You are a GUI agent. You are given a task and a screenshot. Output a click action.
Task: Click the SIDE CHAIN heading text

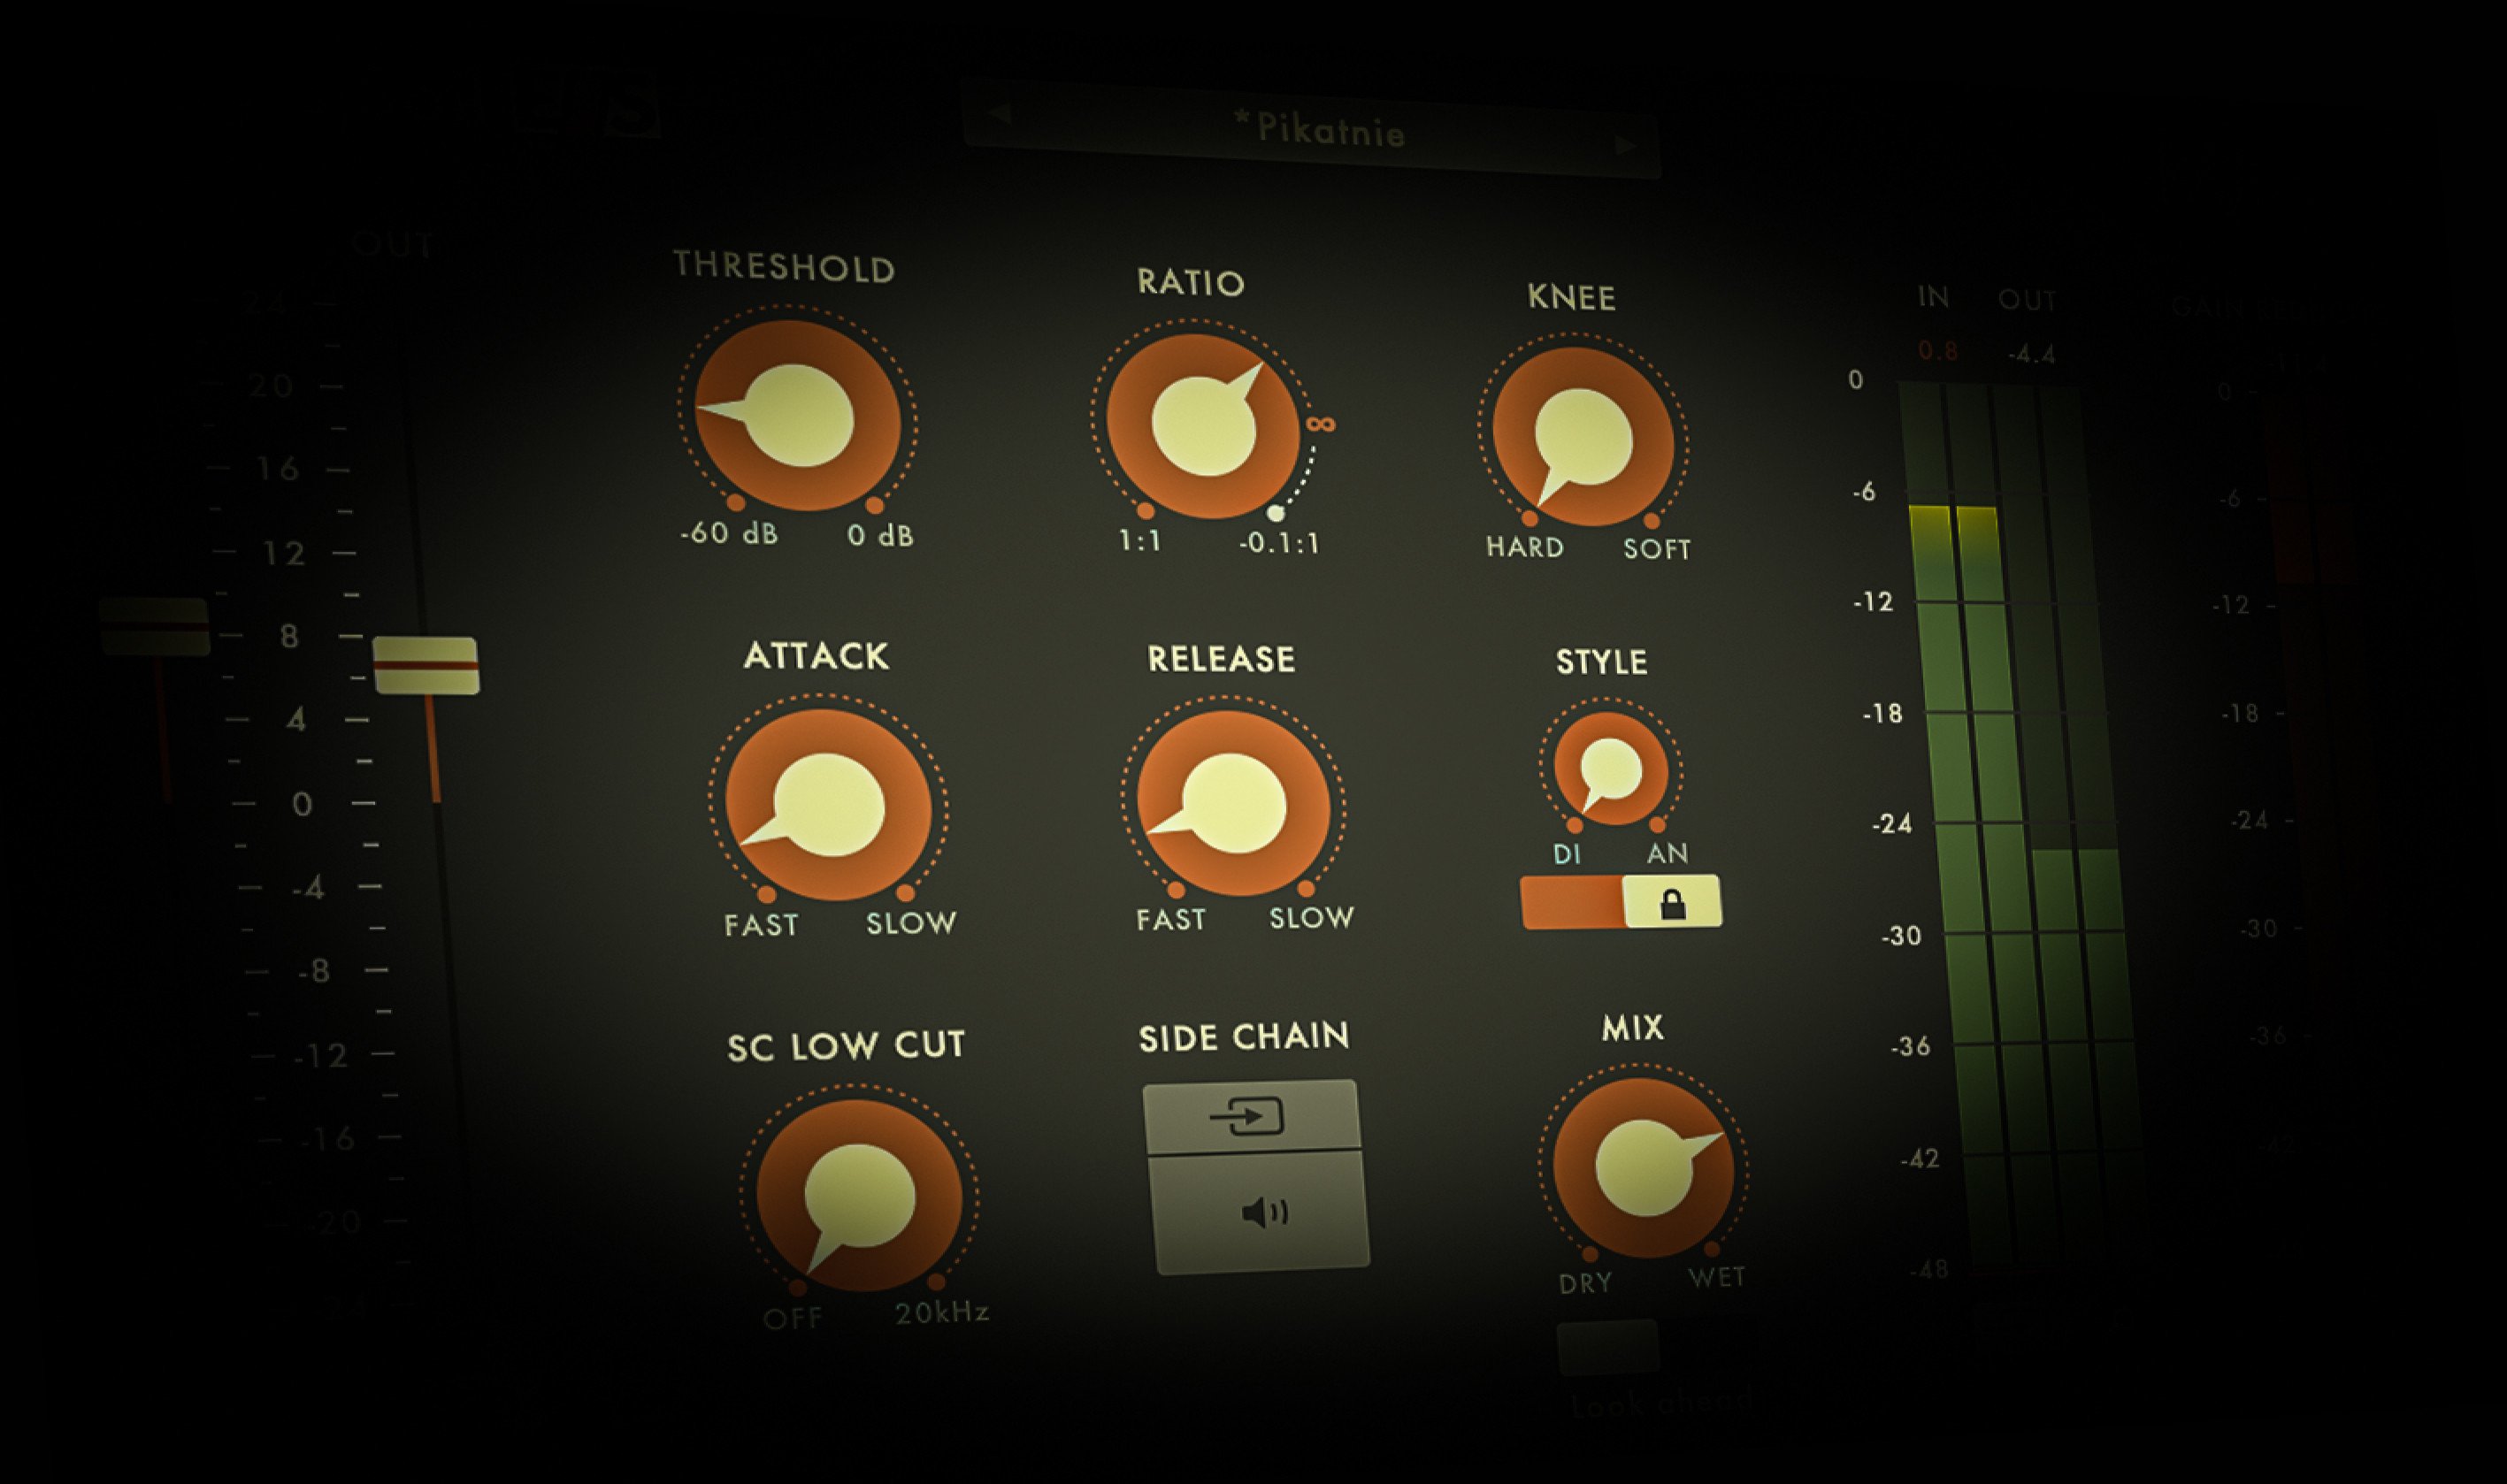1244,1037
